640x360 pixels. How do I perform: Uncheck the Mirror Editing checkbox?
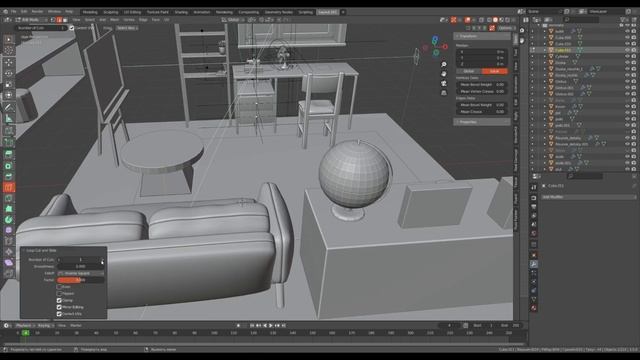click(x=59, y=307)
